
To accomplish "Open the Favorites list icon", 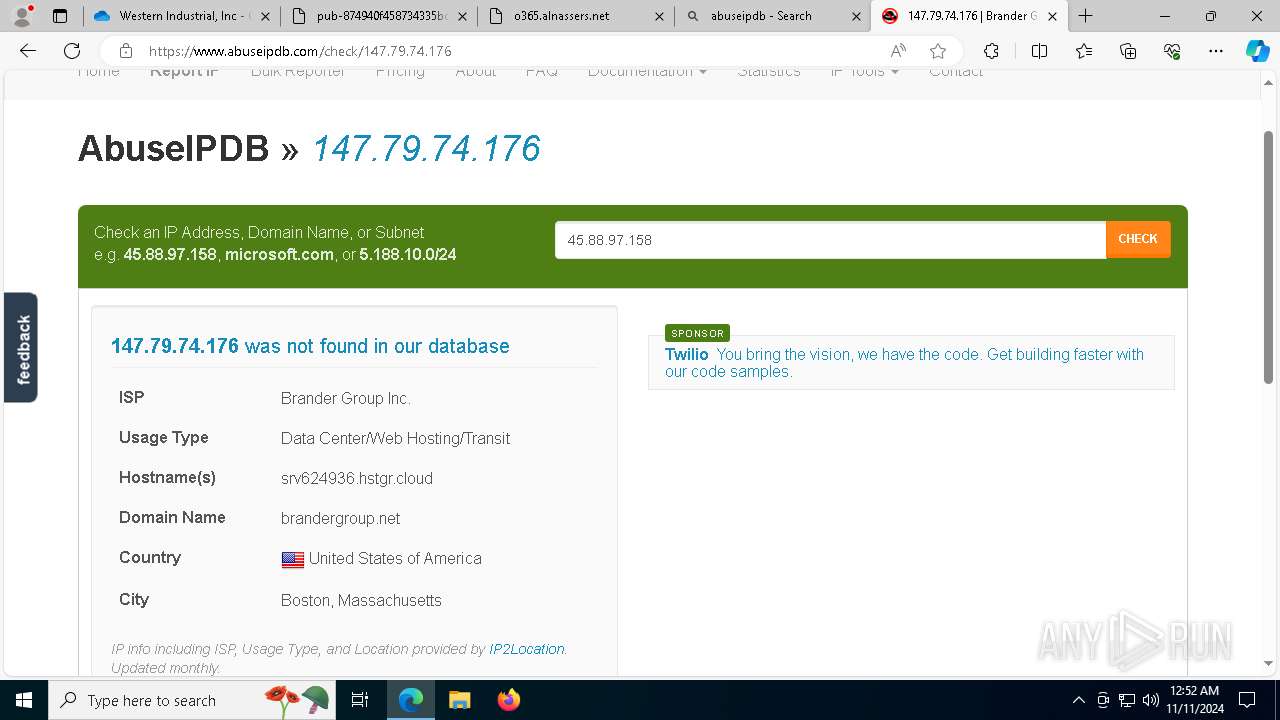I will click(x=1084, y=51).
